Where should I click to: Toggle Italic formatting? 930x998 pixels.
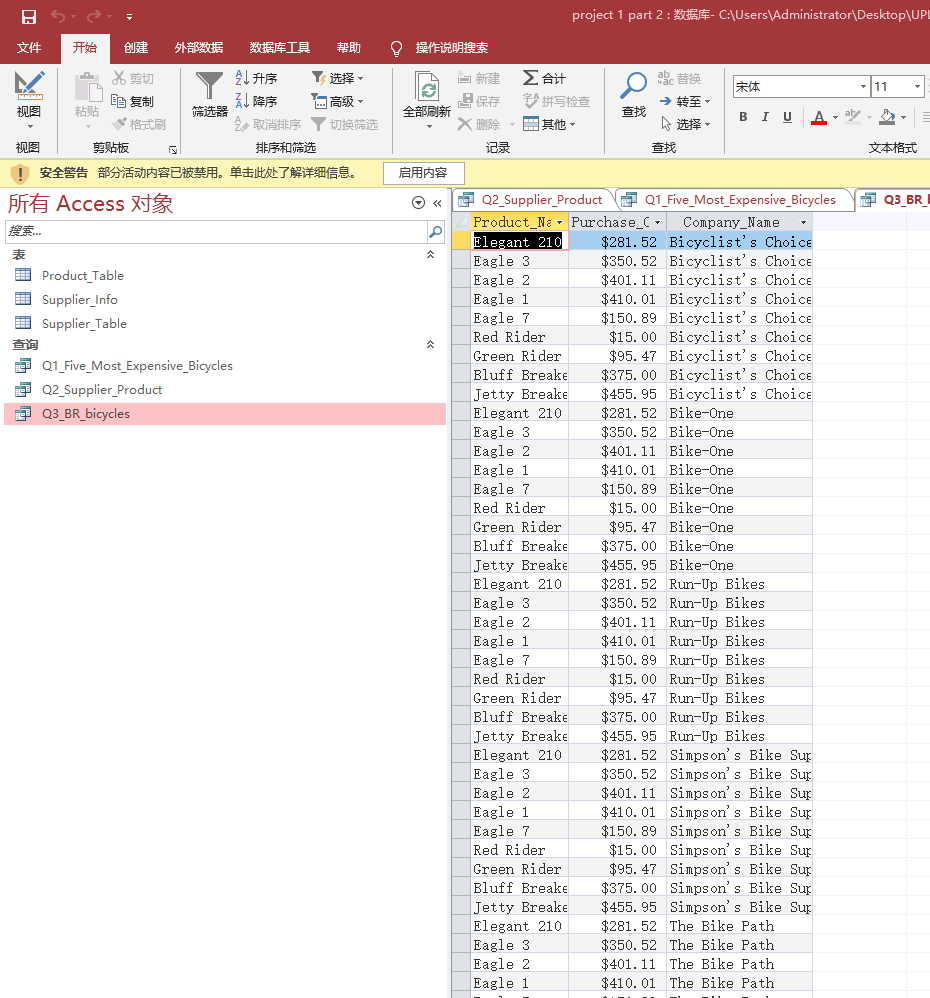click(765, 117)
